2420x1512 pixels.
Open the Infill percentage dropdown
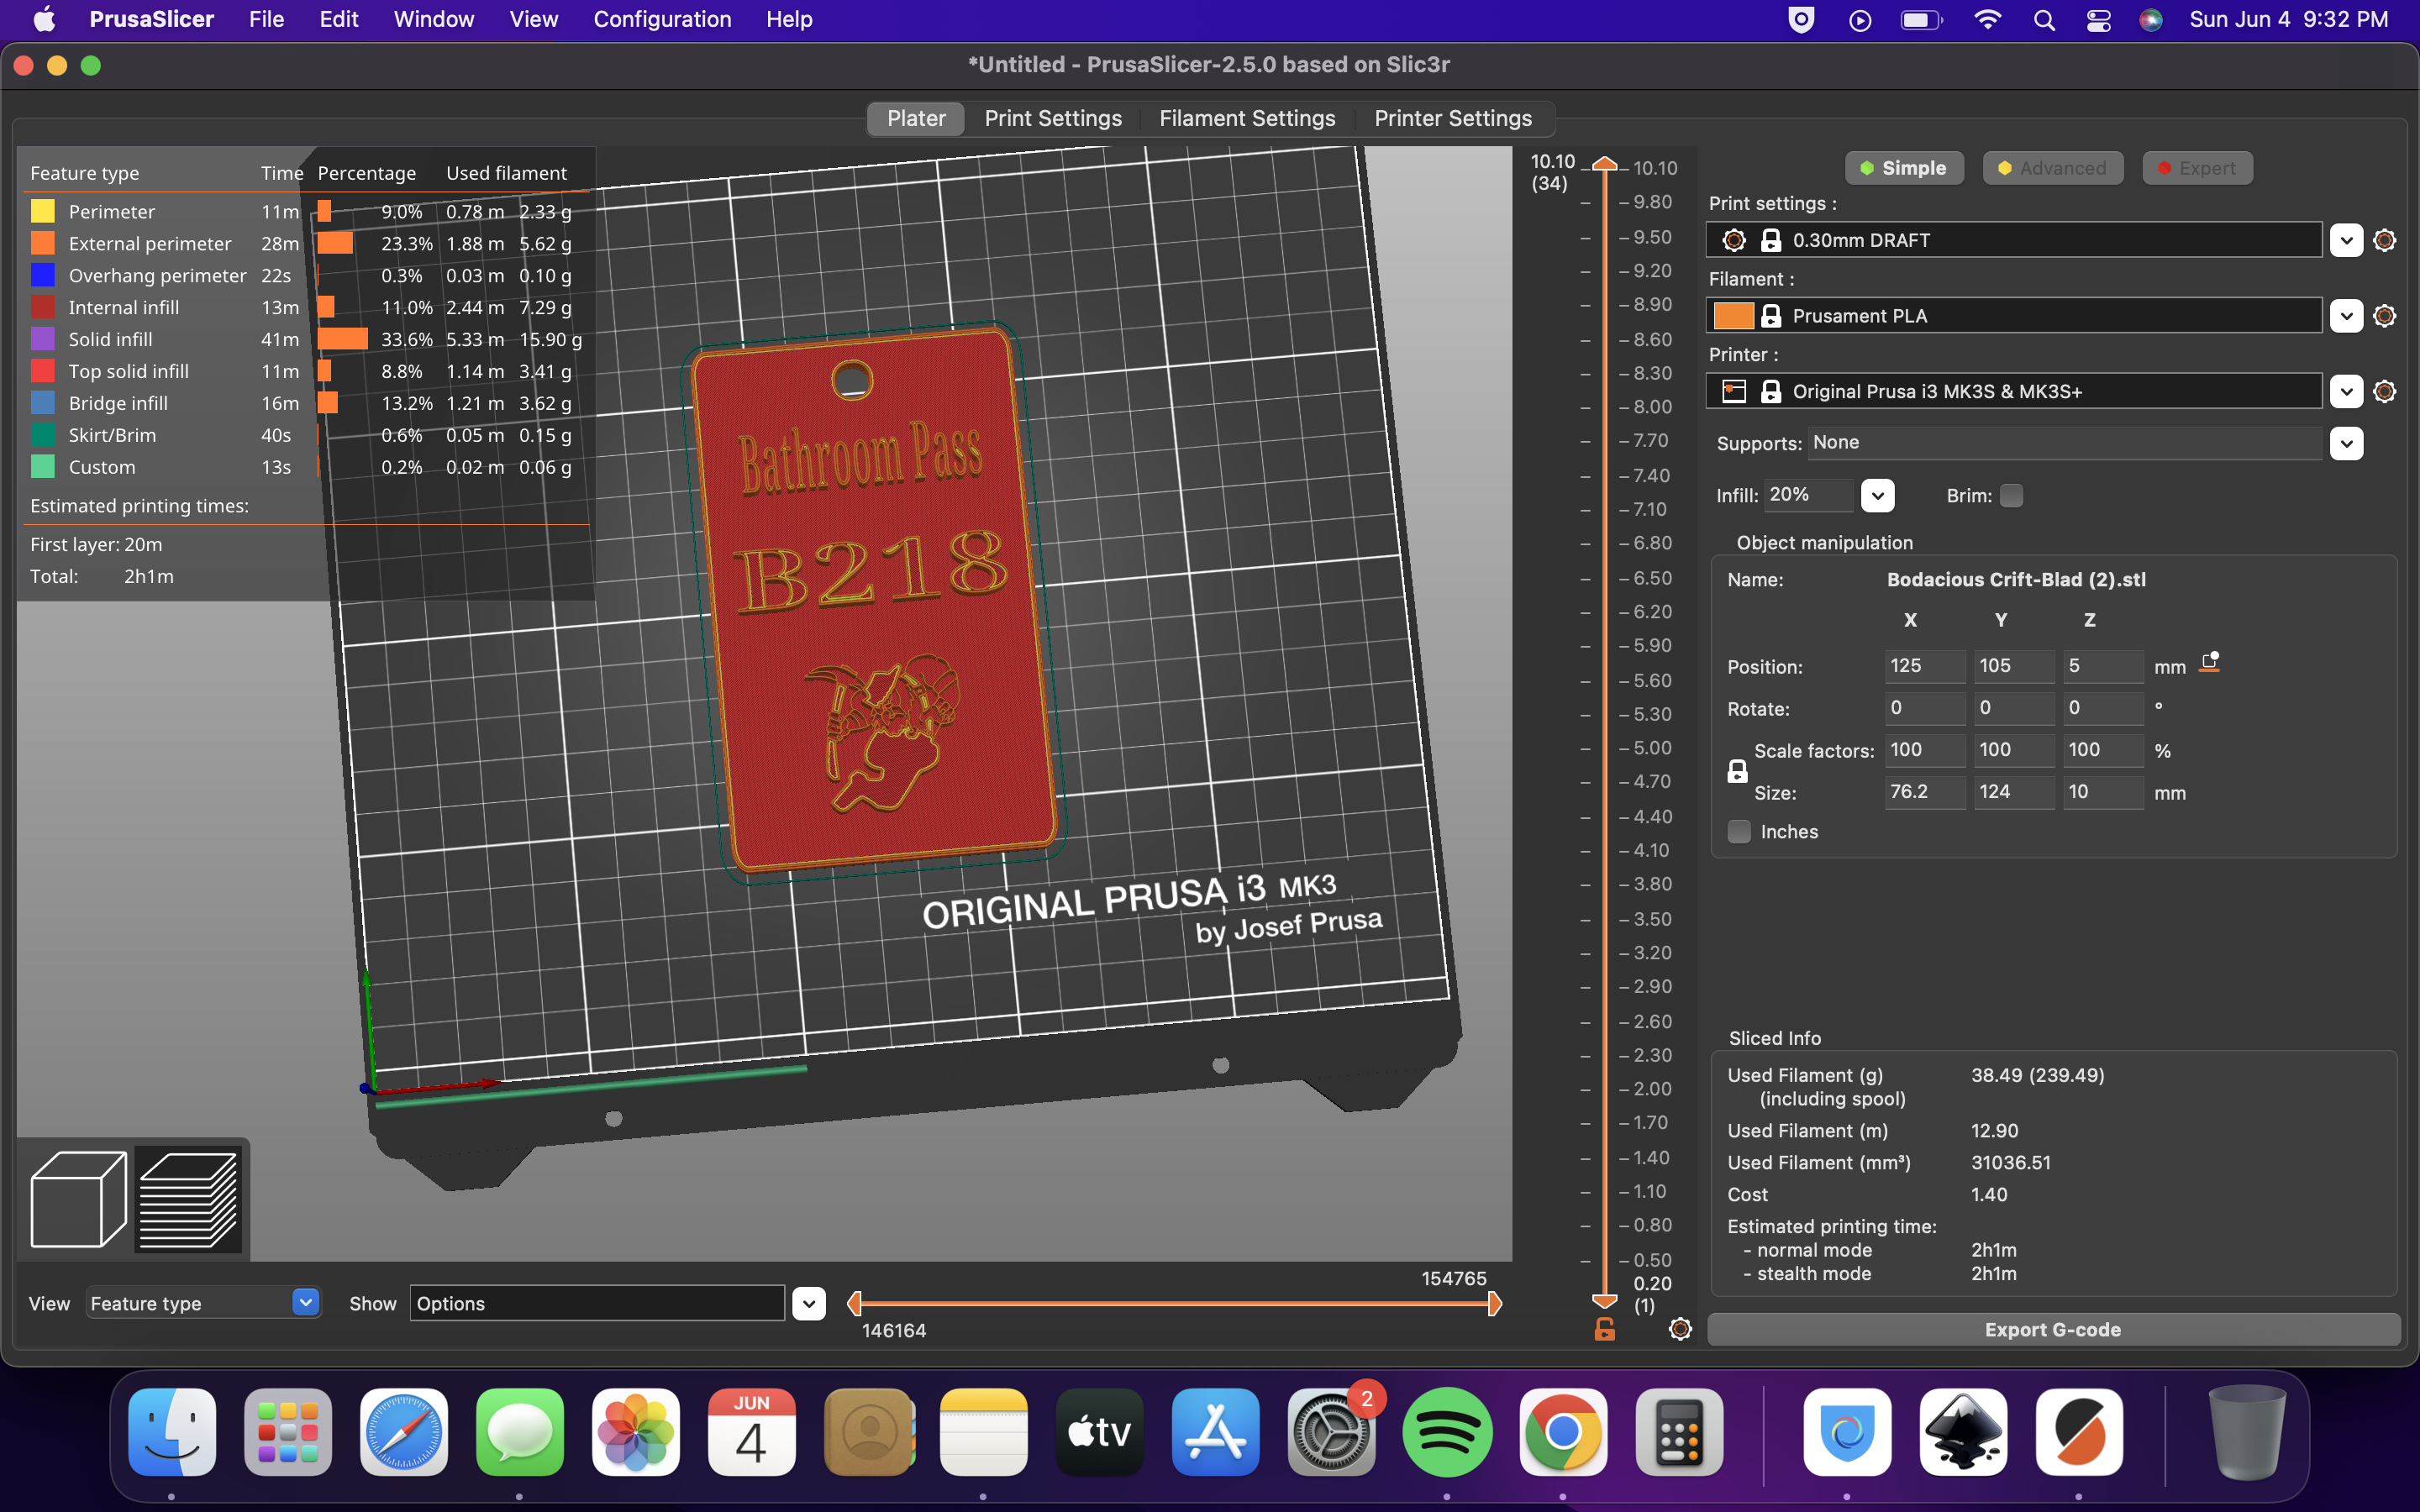click(1877, 496)
